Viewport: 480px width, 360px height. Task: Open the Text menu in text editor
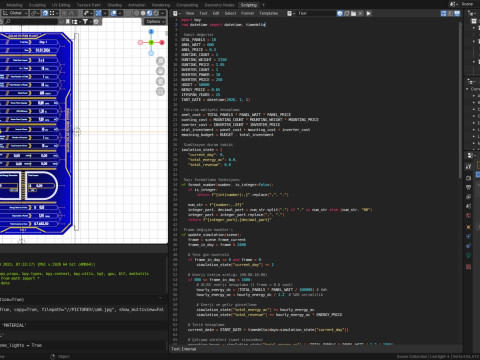pyautogui.click(x=203, y=13)
